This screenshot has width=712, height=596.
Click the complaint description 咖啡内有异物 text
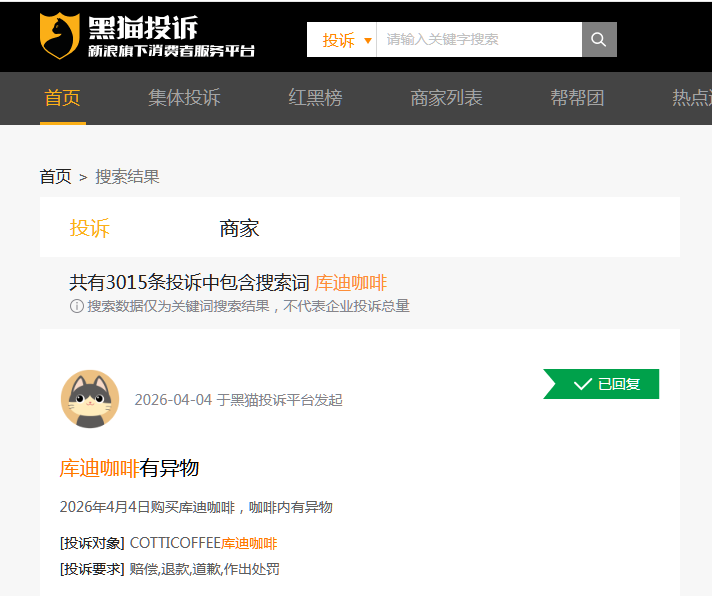[x=291, y=507]
